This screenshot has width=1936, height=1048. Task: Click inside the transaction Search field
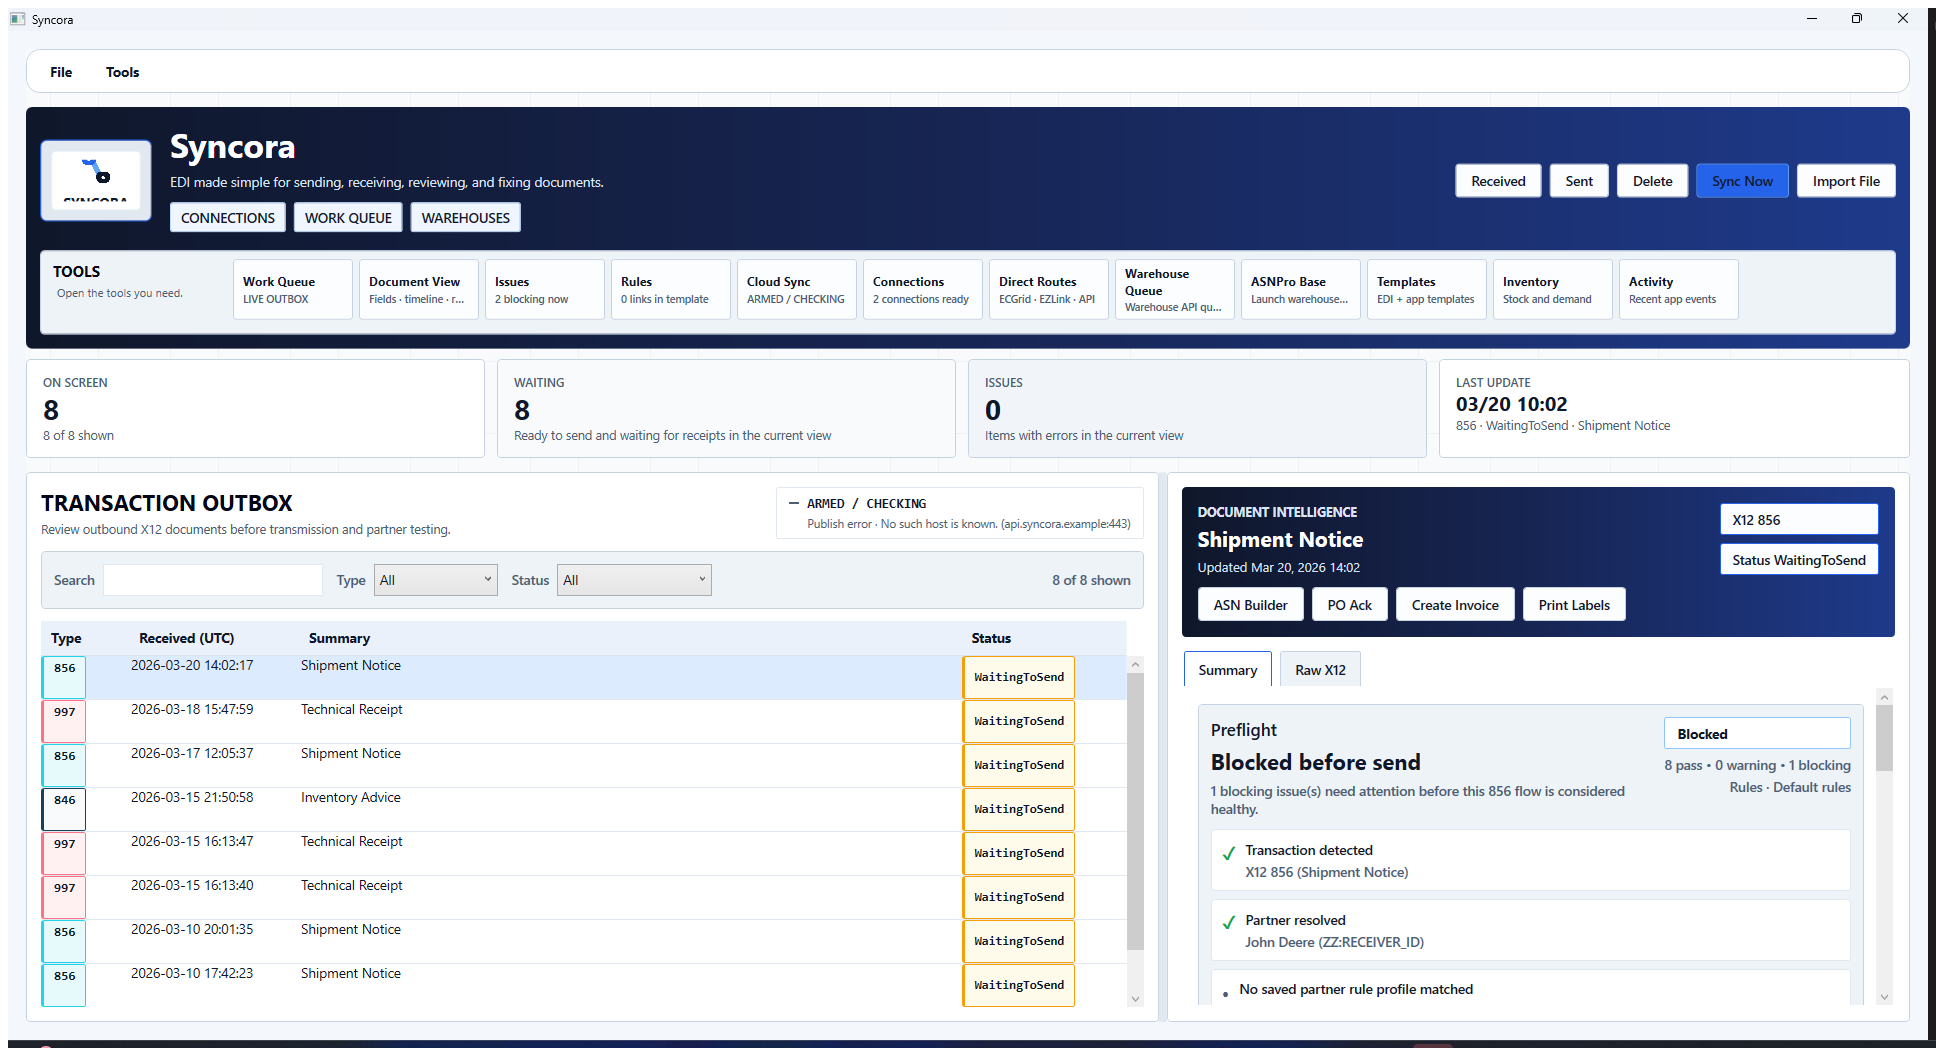(x=212, y=579)
